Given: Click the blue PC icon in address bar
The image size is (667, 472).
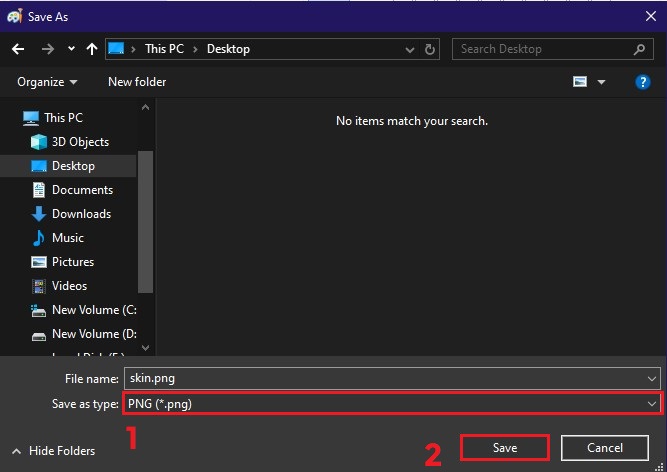Looking at the screenshot, I should 116,48.
